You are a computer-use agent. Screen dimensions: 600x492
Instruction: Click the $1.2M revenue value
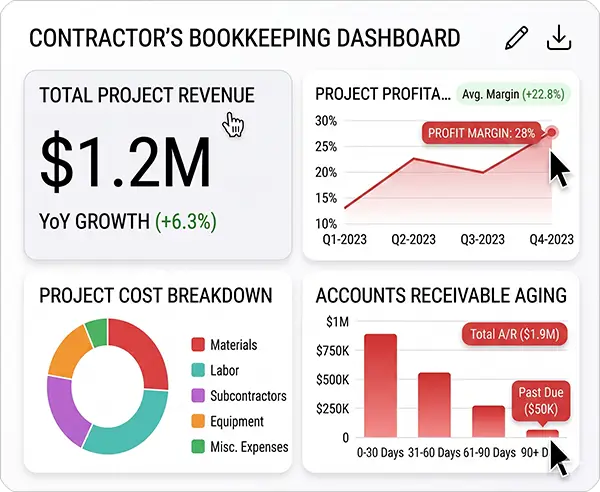[126, 161]
